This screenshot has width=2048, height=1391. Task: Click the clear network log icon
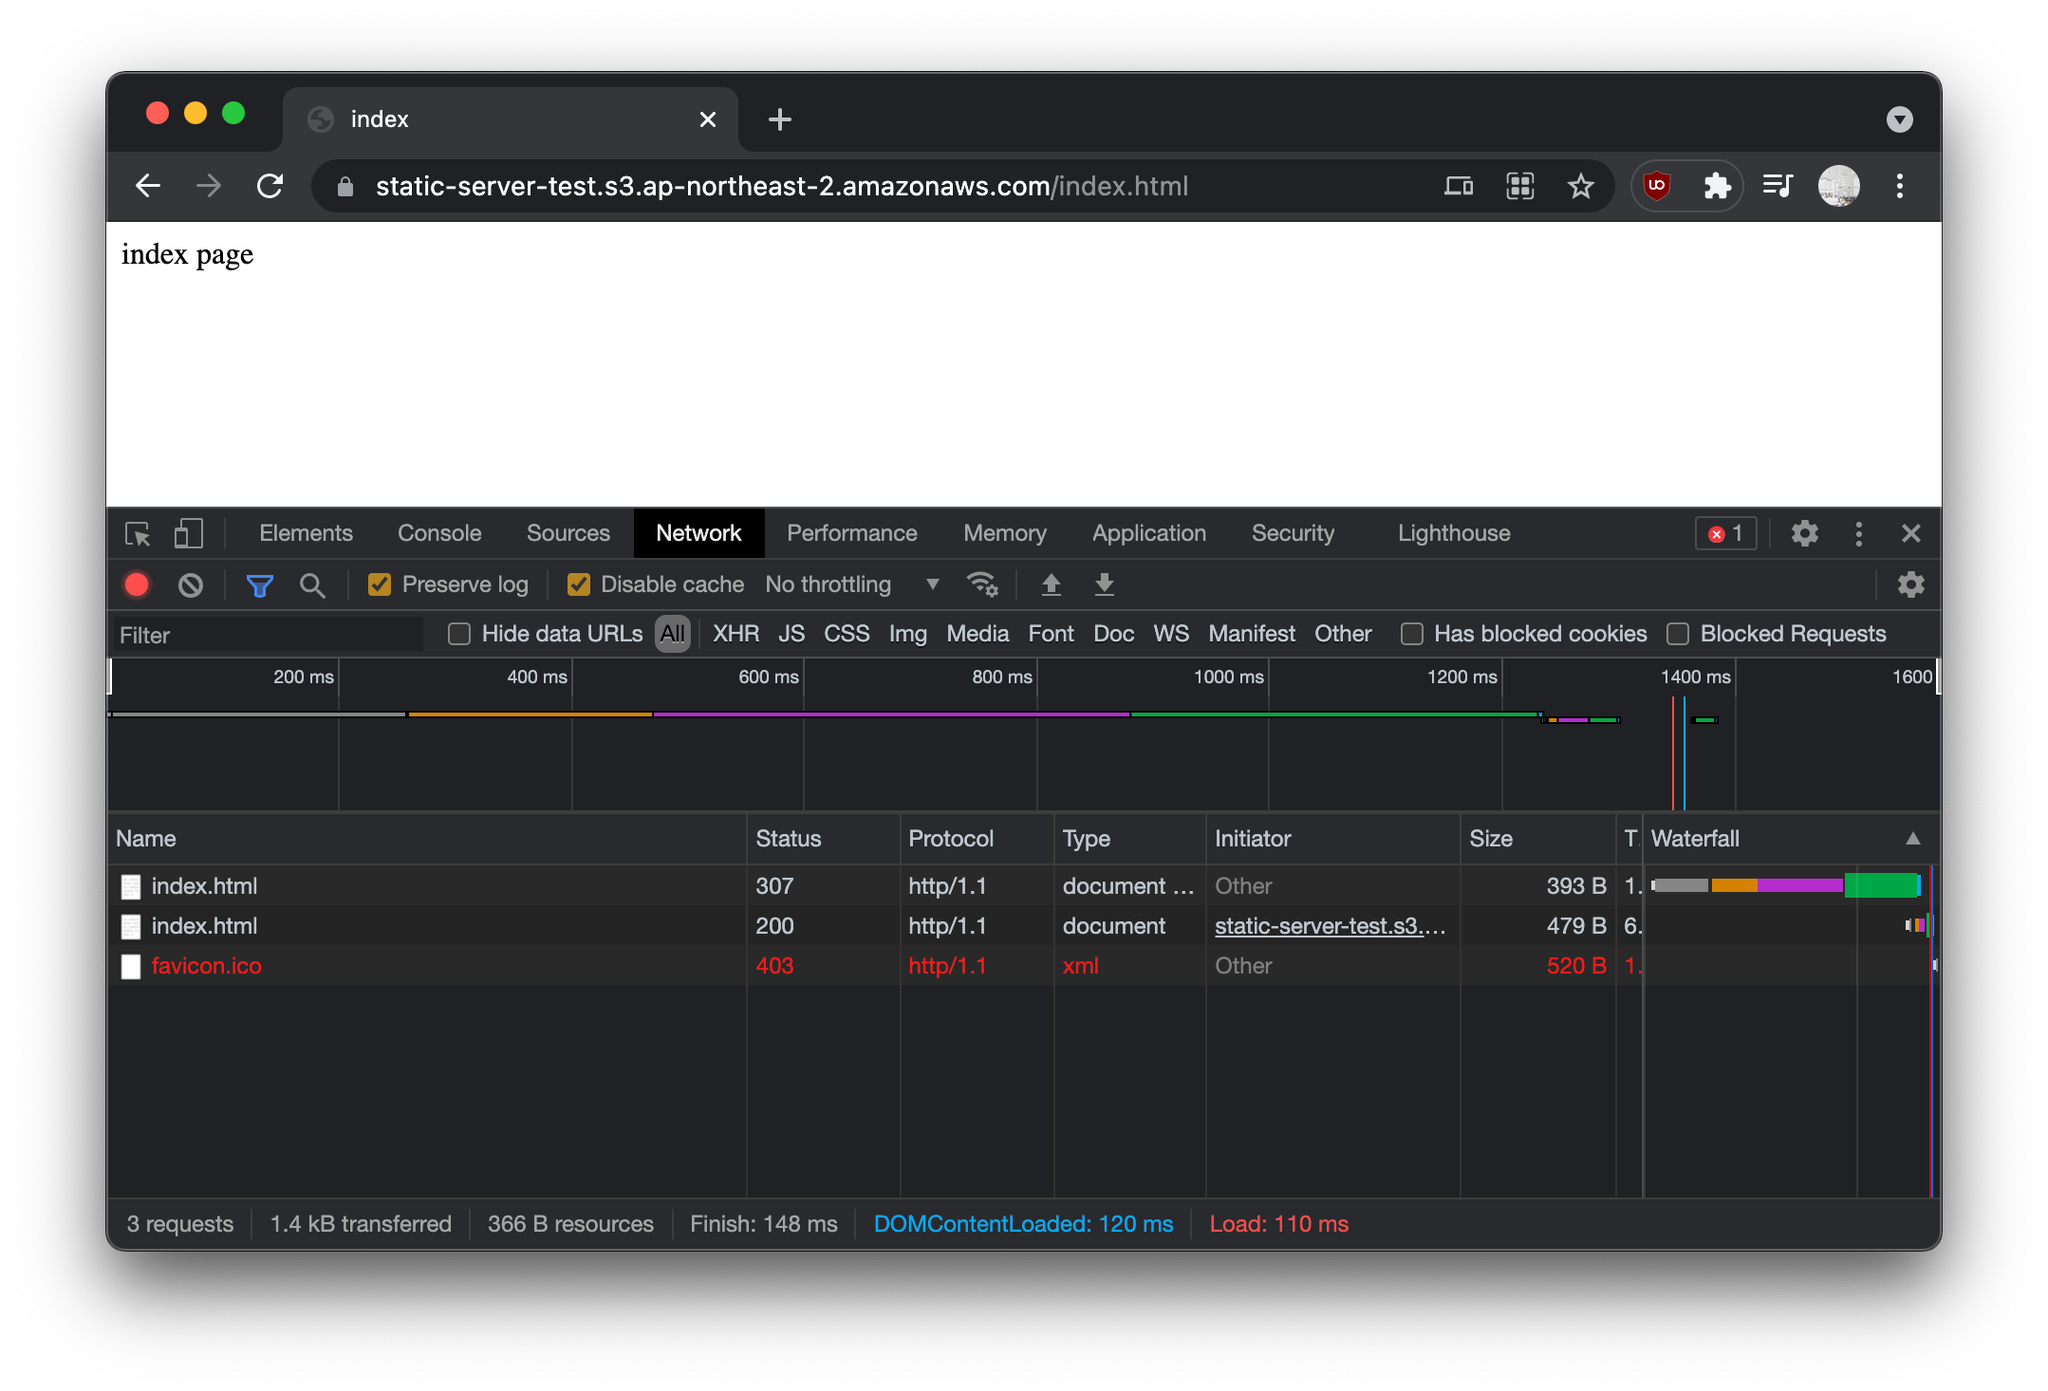[191, 584]
